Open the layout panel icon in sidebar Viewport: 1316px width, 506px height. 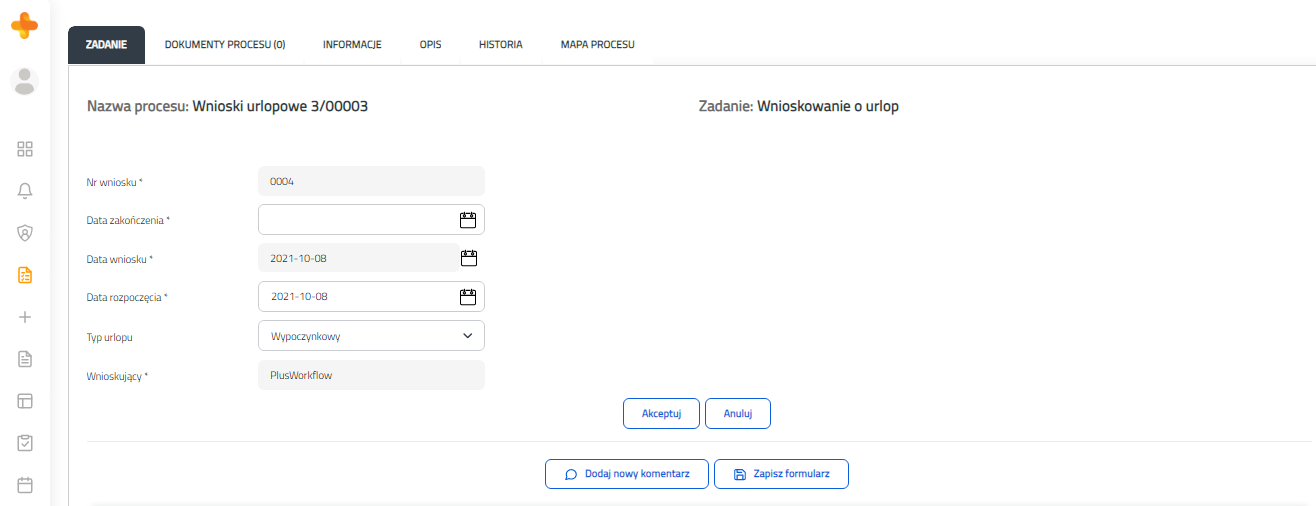tap(25, 401)
